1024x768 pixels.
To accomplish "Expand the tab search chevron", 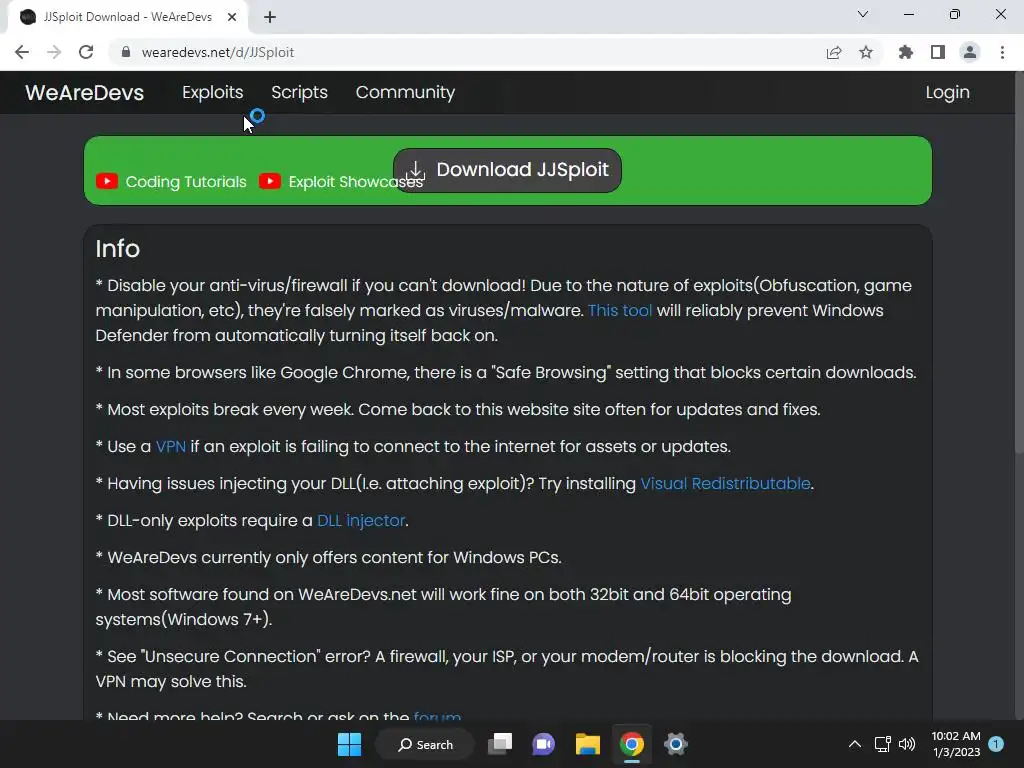I will [x=863, y=14].
